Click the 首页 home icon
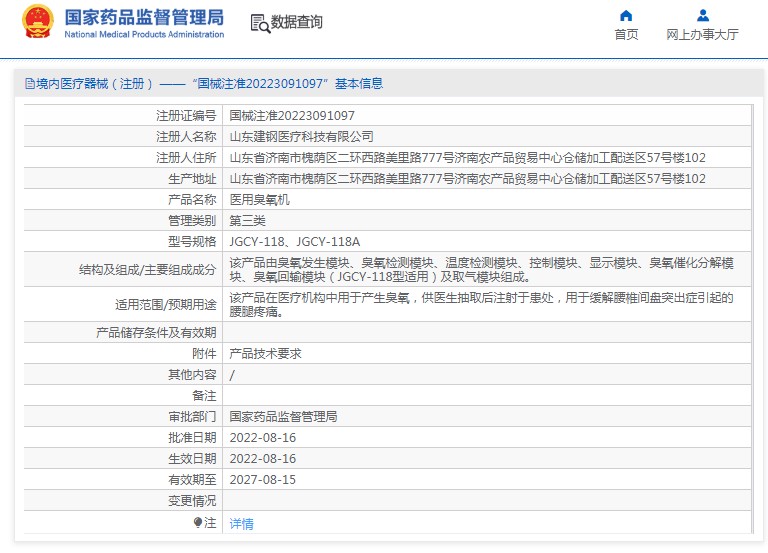The image size is (768, 553). pyautogui.click(x=626, y=16)
